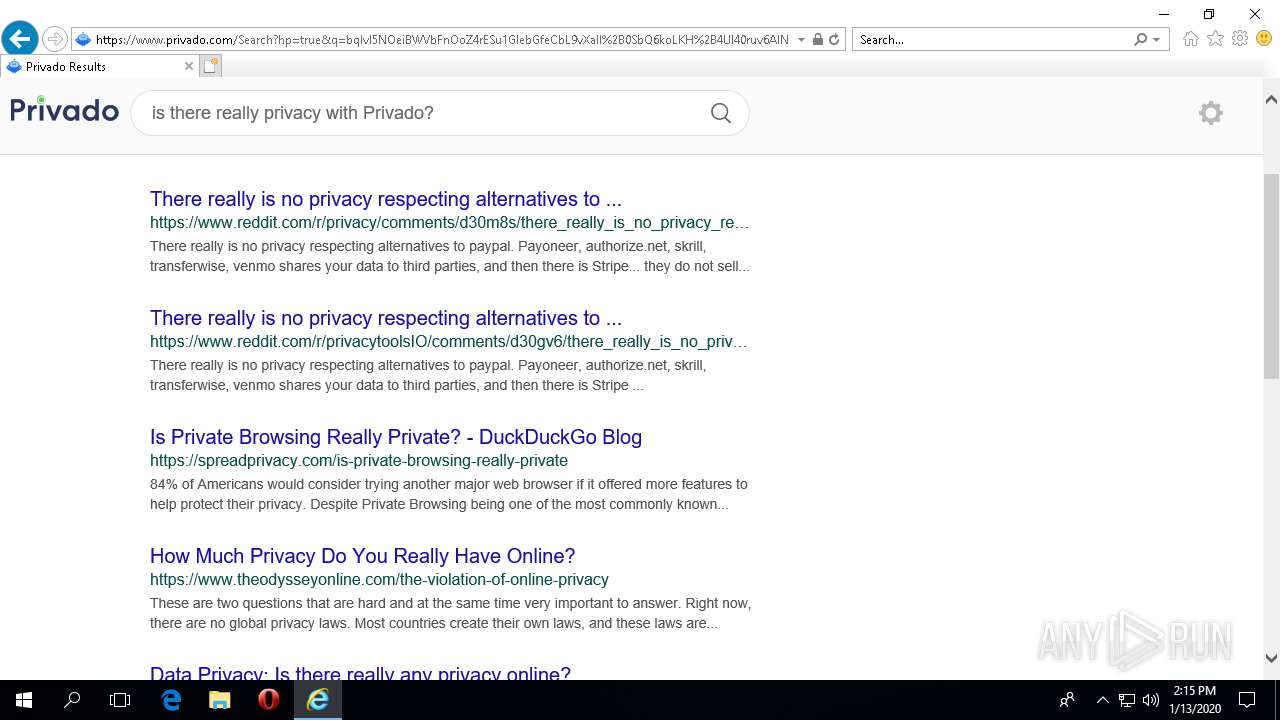Open Task View on taskbar
The width and height of the screenshot is (1280, 720).
point(120,700)
